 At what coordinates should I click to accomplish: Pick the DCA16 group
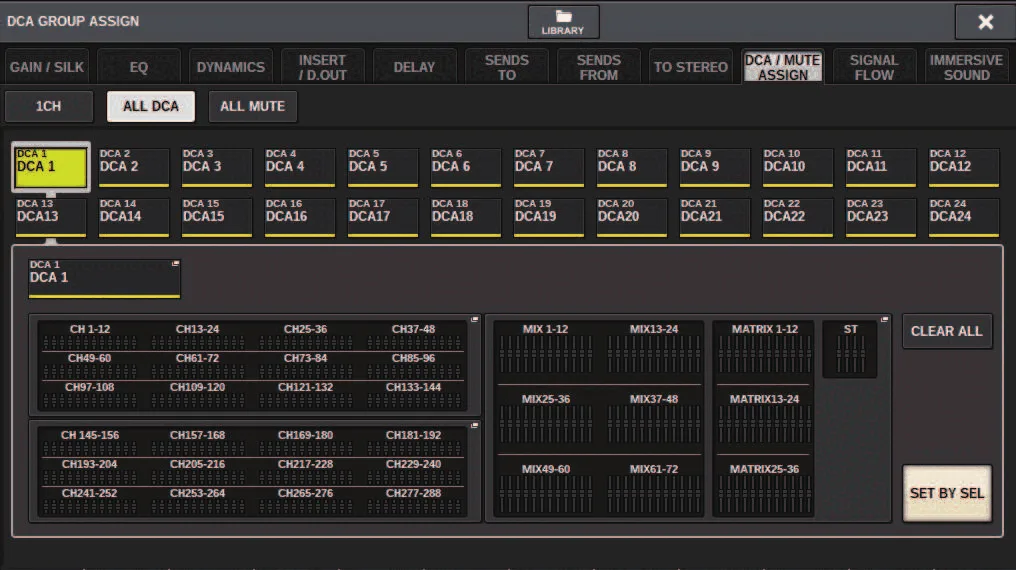pyautogui.click(x=299, y=217)
